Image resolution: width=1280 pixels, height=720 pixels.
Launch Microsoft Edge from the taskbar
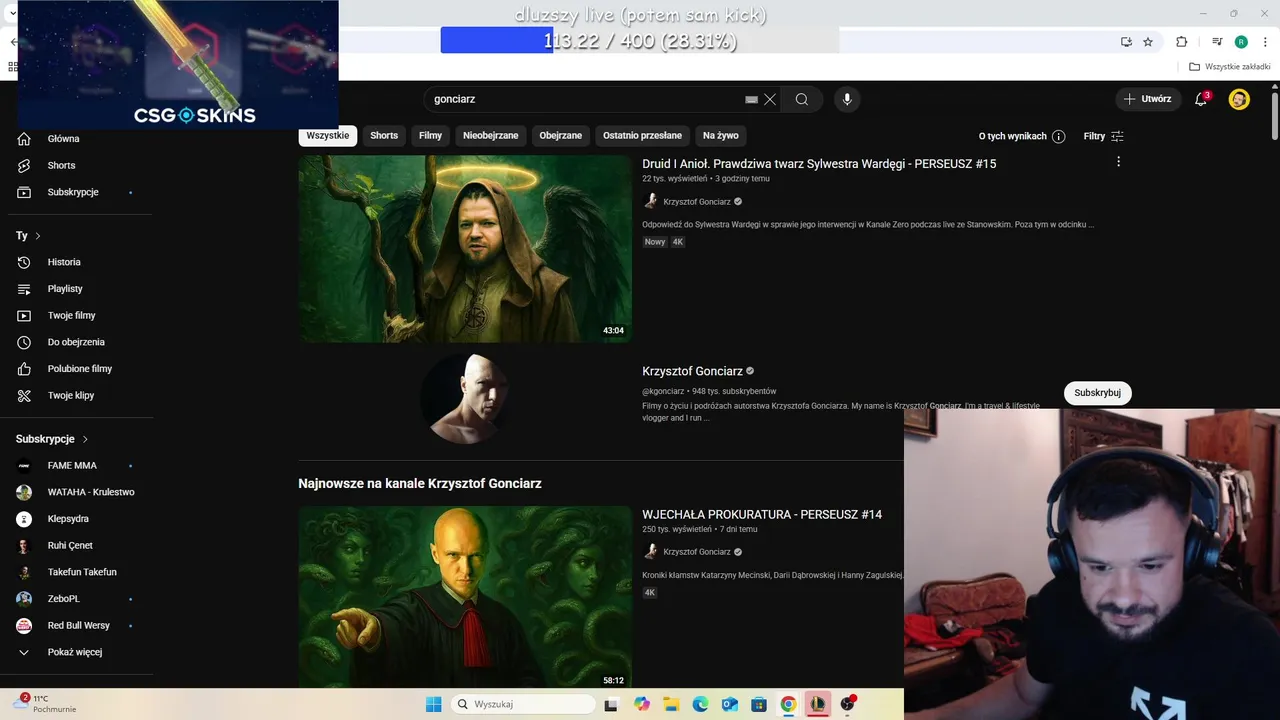pos(700,704)
